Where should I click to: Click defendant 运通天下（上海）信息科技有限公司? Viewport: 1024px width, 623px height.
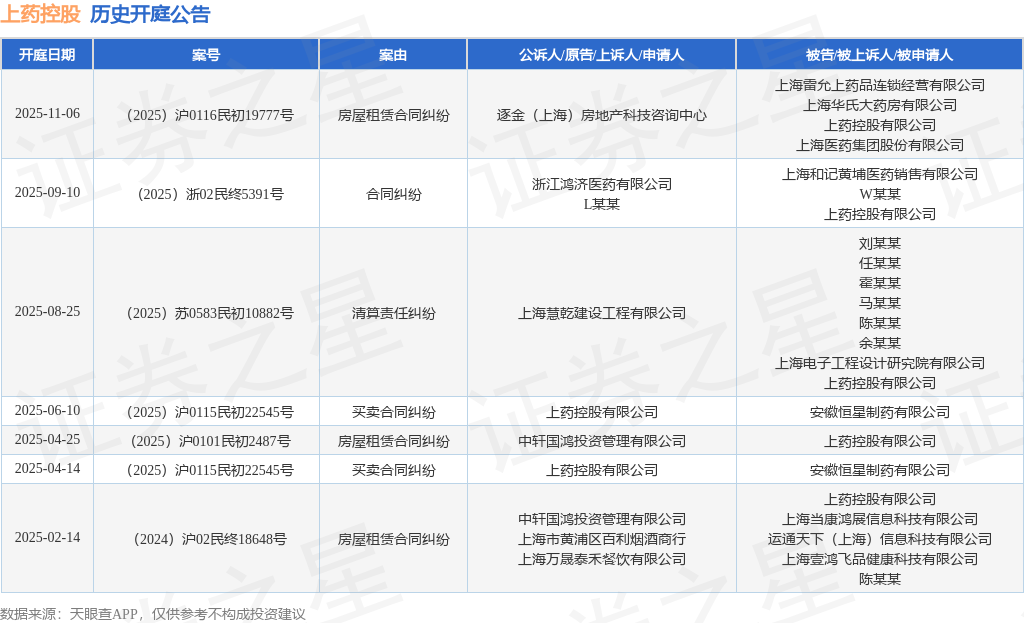pos(880,539)
